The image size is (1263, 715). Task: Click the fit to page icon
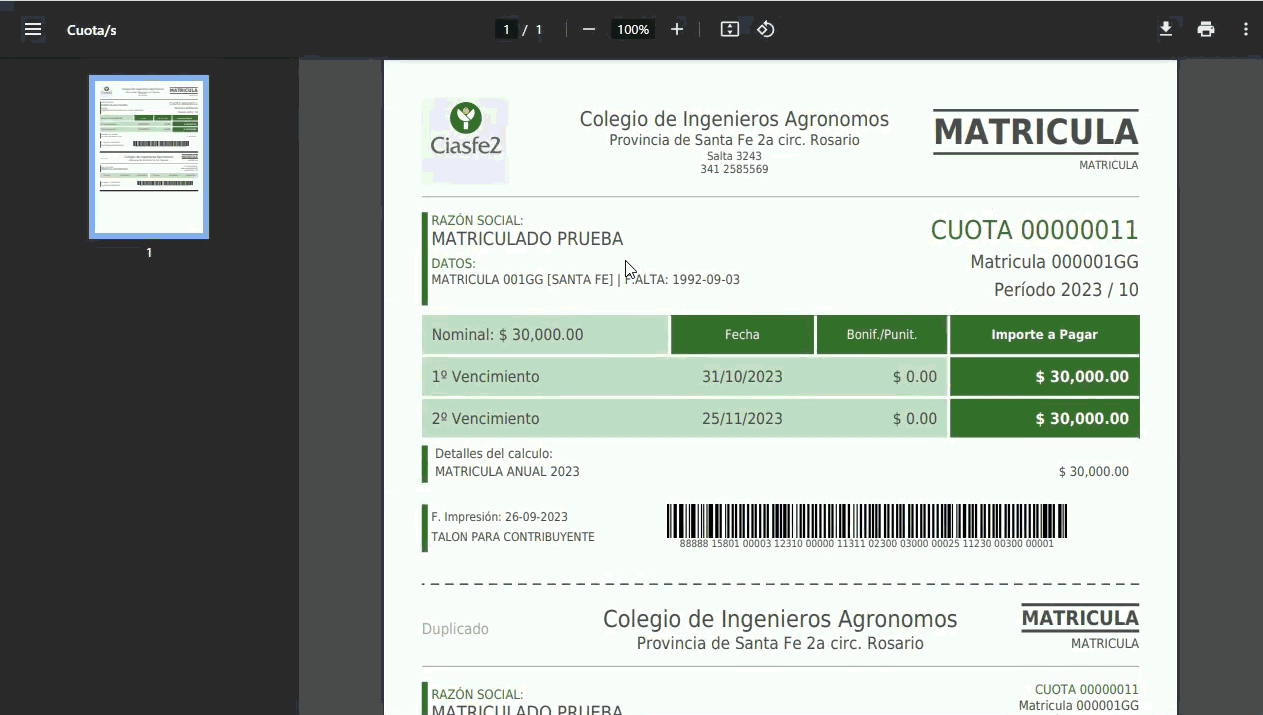click(730, 29)
